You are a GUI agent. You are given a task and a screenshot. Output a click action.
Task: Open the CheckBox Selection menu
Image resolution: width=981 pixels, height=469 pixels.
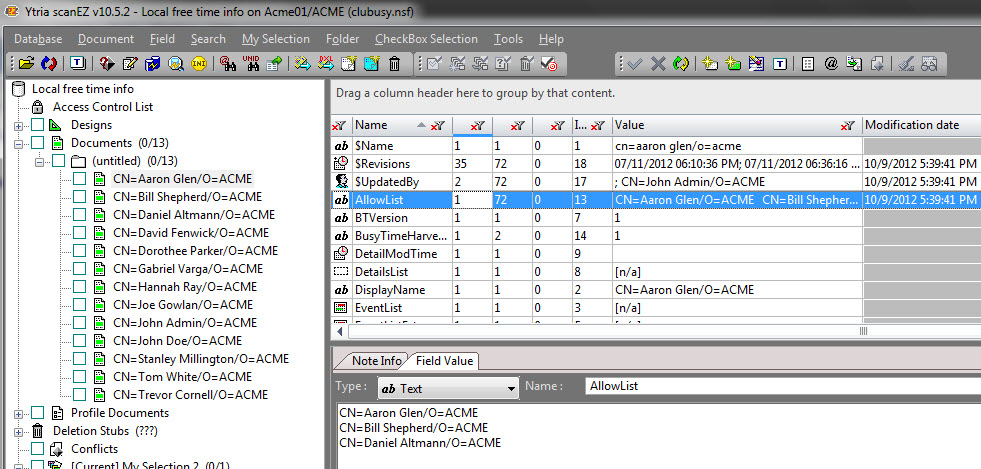426,39
